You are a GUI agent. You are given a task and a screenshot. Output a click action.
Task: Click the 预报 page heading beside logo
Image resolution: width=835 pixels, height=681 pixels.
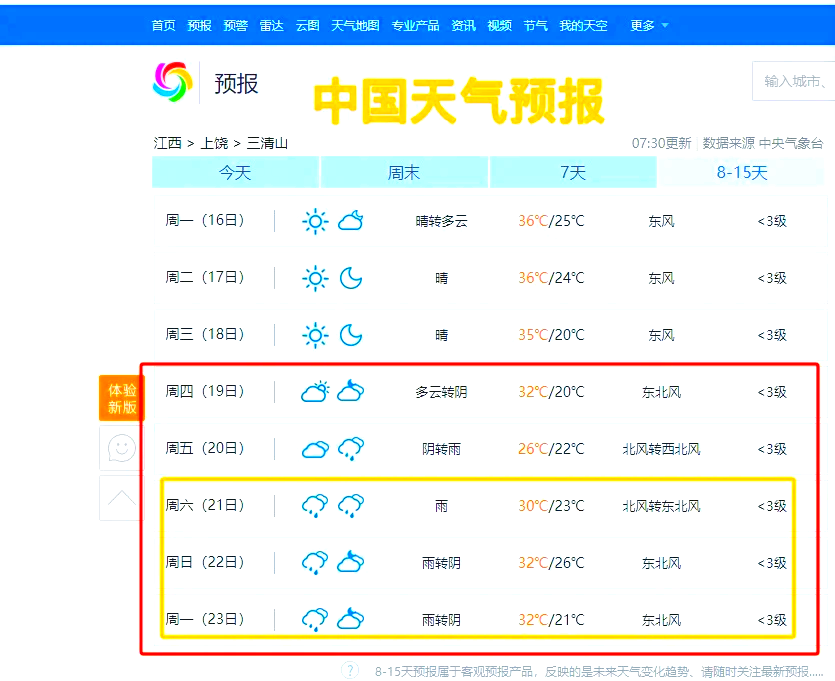coord(236,84)
